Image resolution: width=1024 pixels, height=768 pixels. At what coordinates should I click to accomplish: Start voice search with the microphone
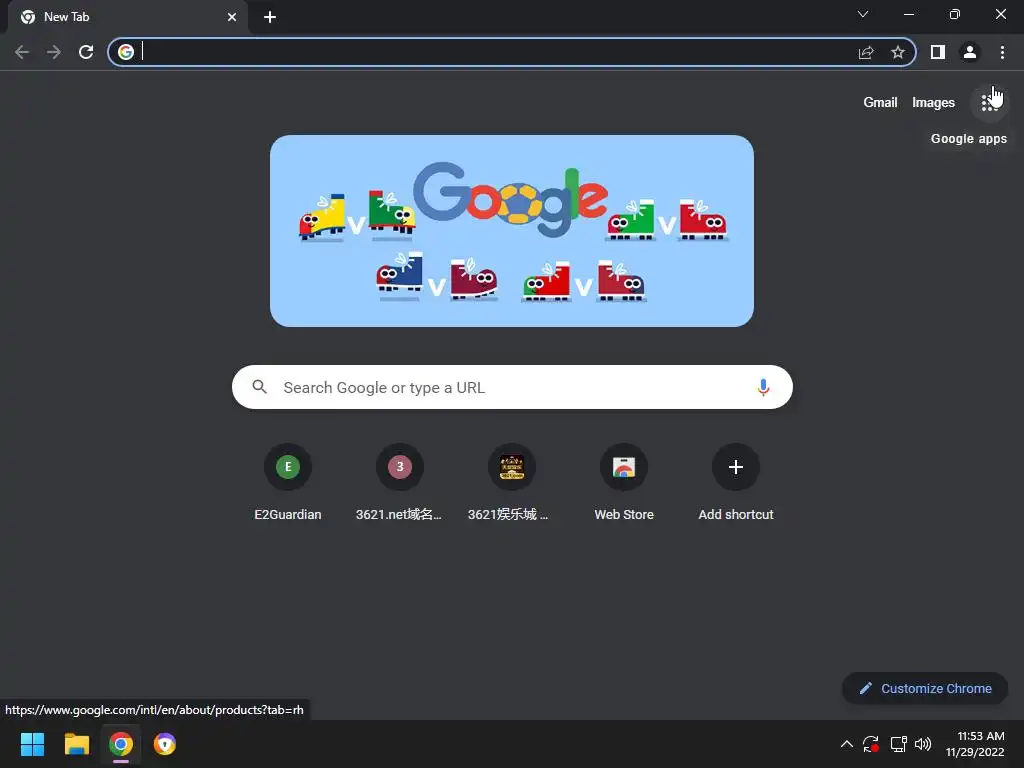763,387
